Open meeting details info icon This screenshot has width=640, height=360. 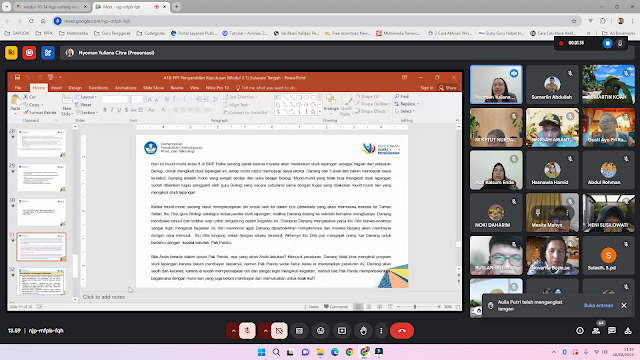click(x=580, y=331)
